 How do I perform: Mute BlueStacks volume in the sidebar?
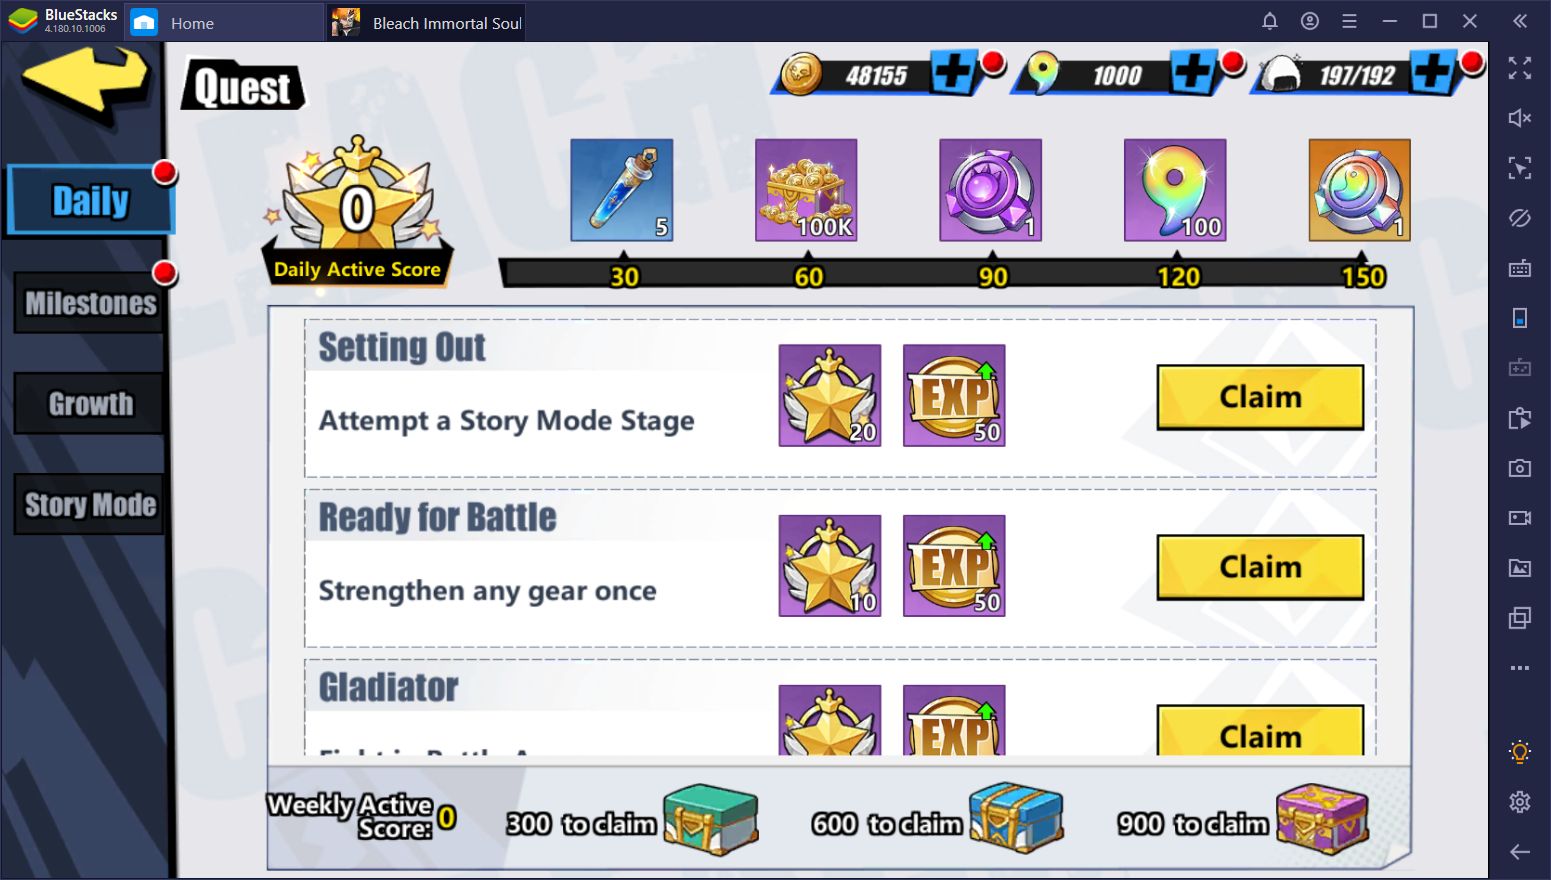click(1519, 118)
